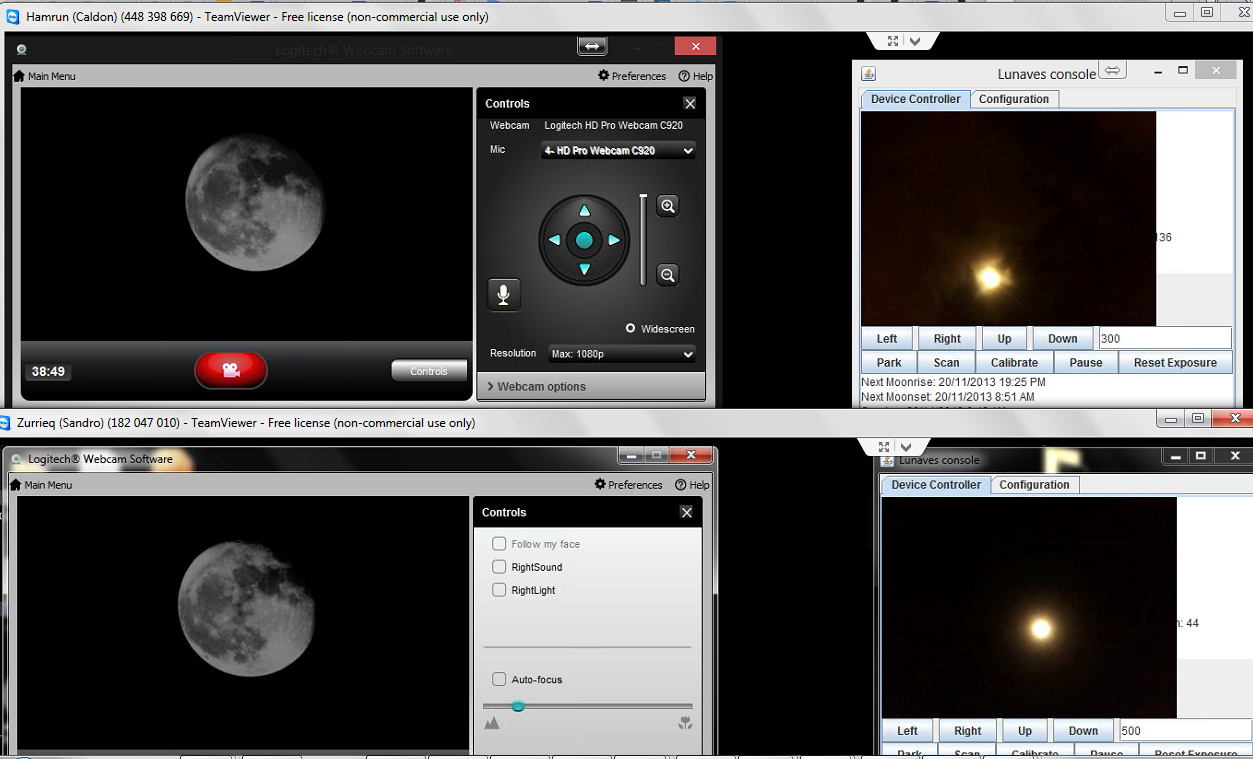Click the Reset Exposure button
The width and height of the screenshot is (1253, 759).
pos(1176,363)
